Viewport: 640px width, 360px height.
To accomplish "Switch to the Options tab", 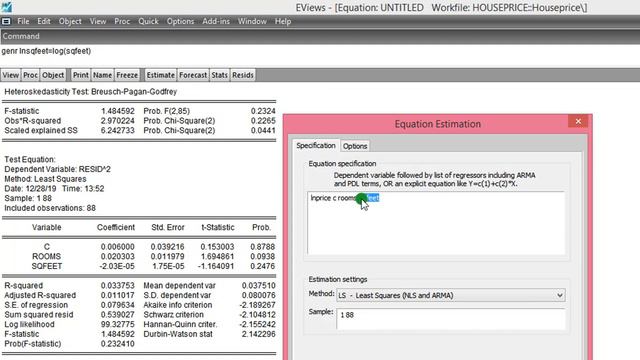I will 355,146.
